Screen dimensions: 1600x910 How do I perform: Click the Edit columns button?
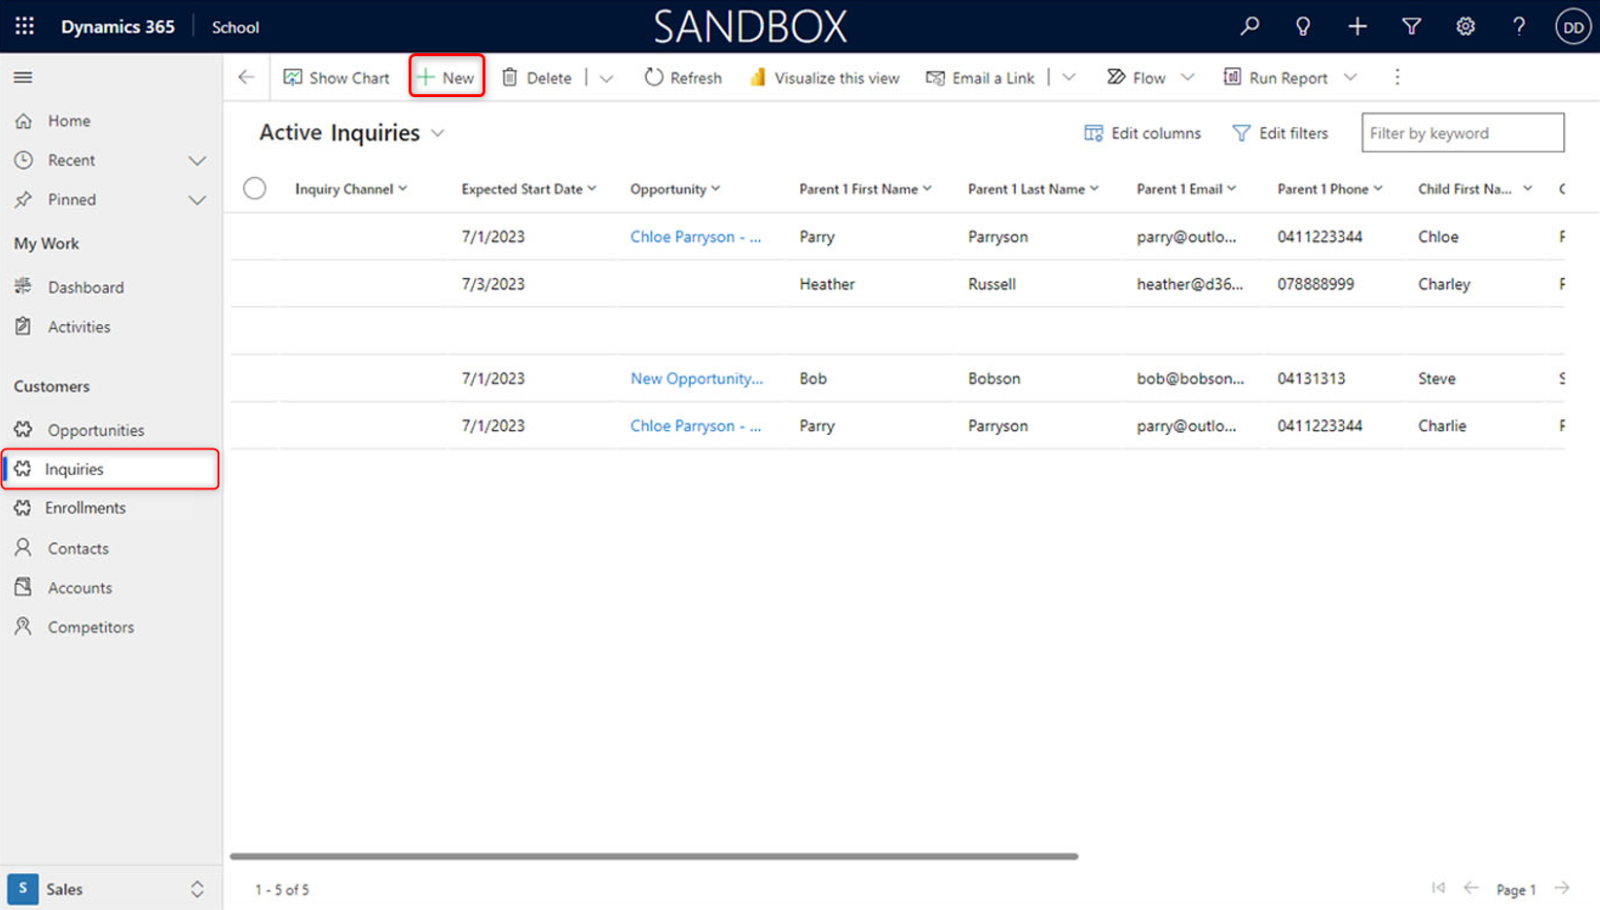[1143, 133]
